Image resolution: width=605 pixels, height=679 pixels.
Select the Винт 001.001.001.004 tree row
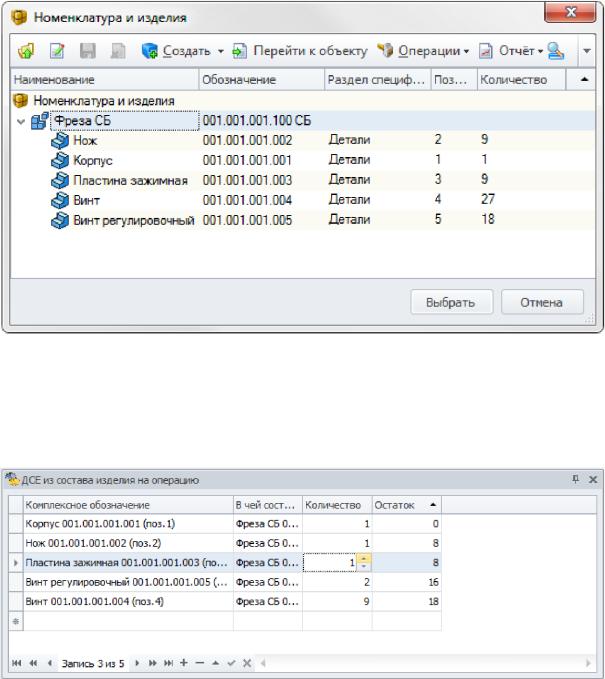302,200
